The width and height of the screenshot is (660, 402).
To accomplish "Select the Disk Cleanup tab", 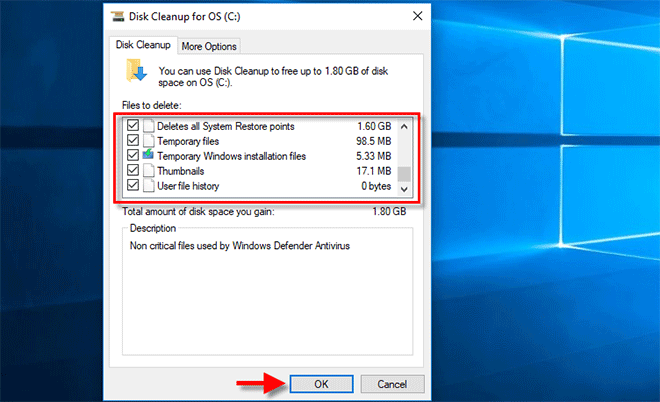I will click(x=143, y=45).
